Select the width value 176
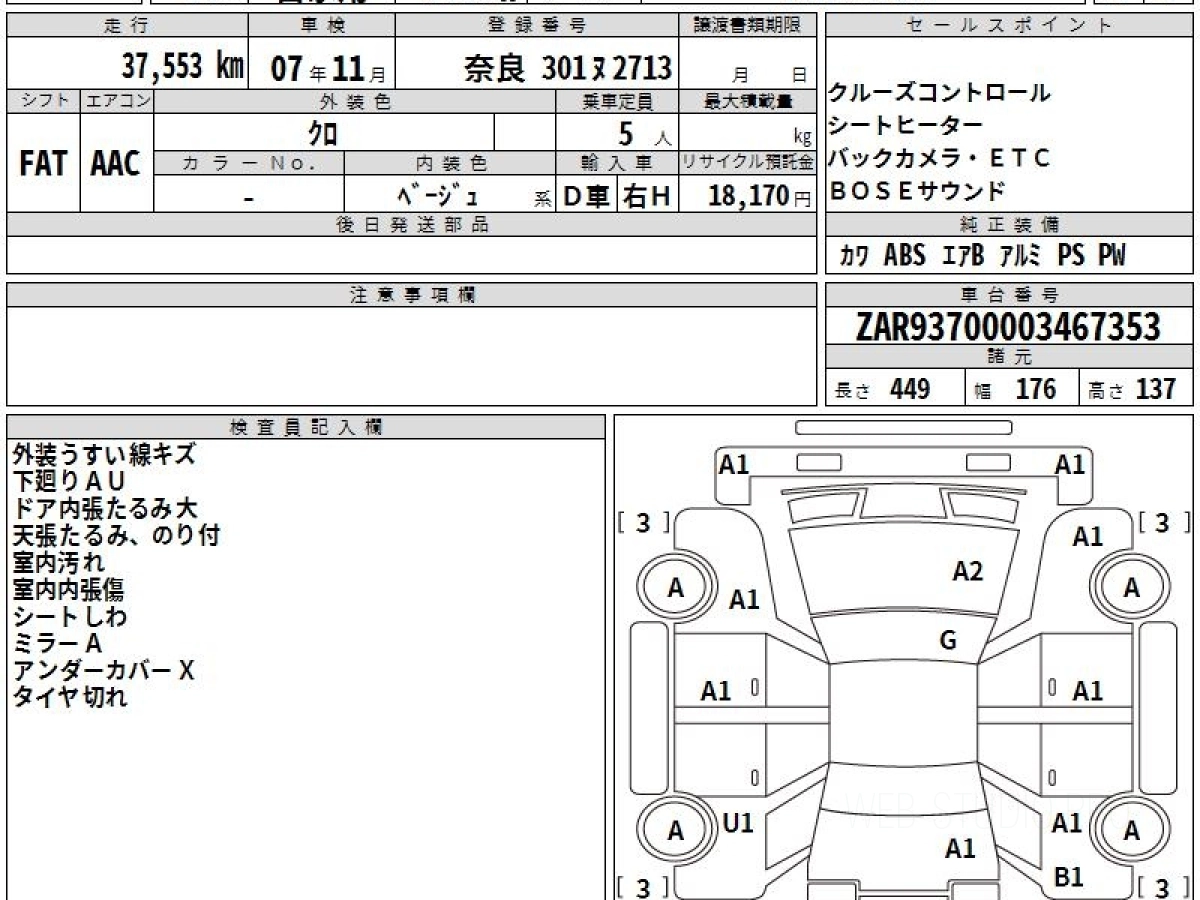Screen dimensions: 1200x900 click(x=1035, y=389)
